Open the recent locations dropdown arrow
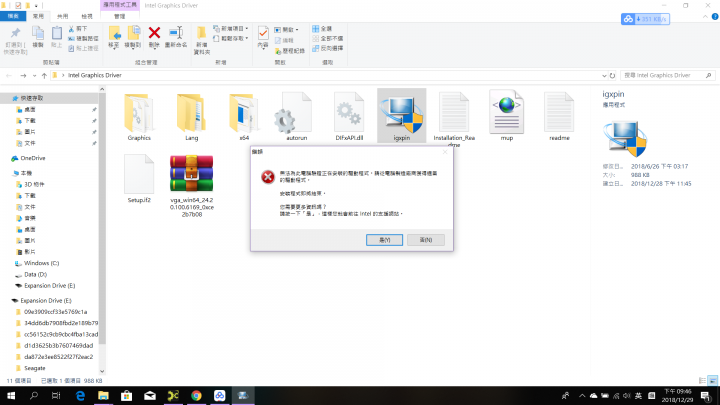This screenshot has height=405, width=720. pyautogui.click(x=34, y=75)
